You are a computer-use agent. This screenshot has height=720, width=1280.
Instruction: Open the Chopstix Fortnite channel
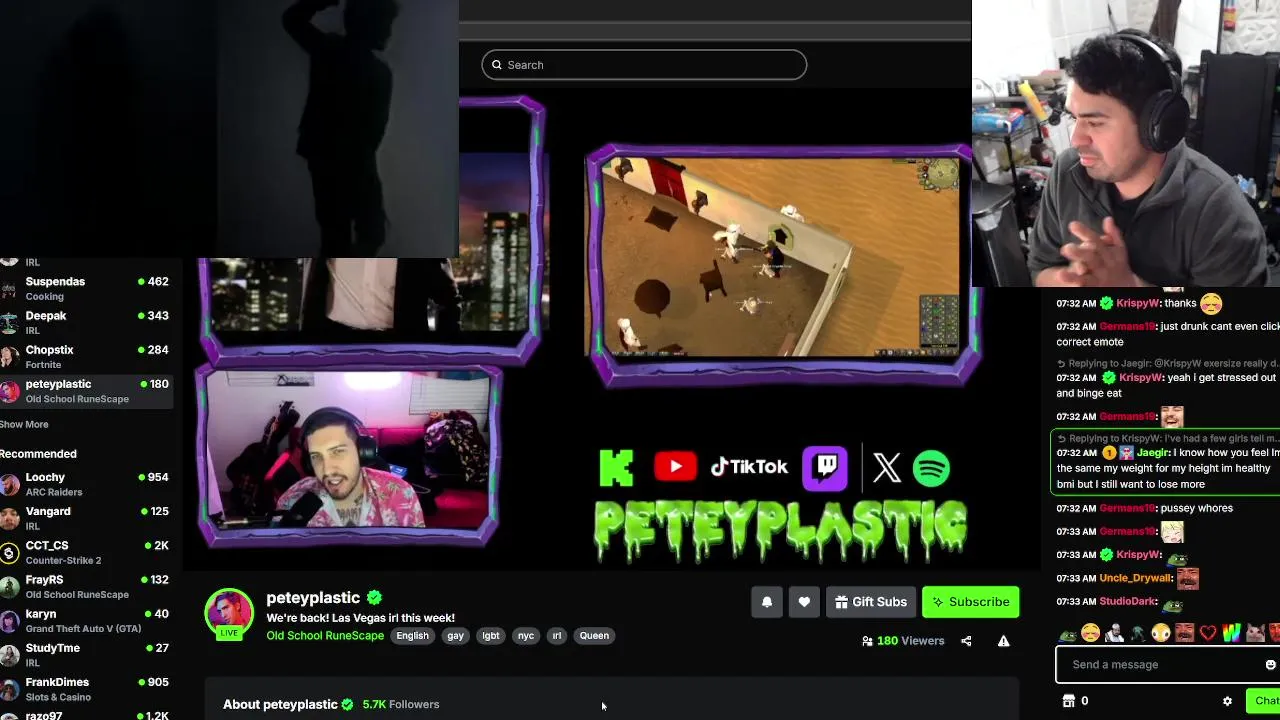pyautogui.click(x=86, y=356)
